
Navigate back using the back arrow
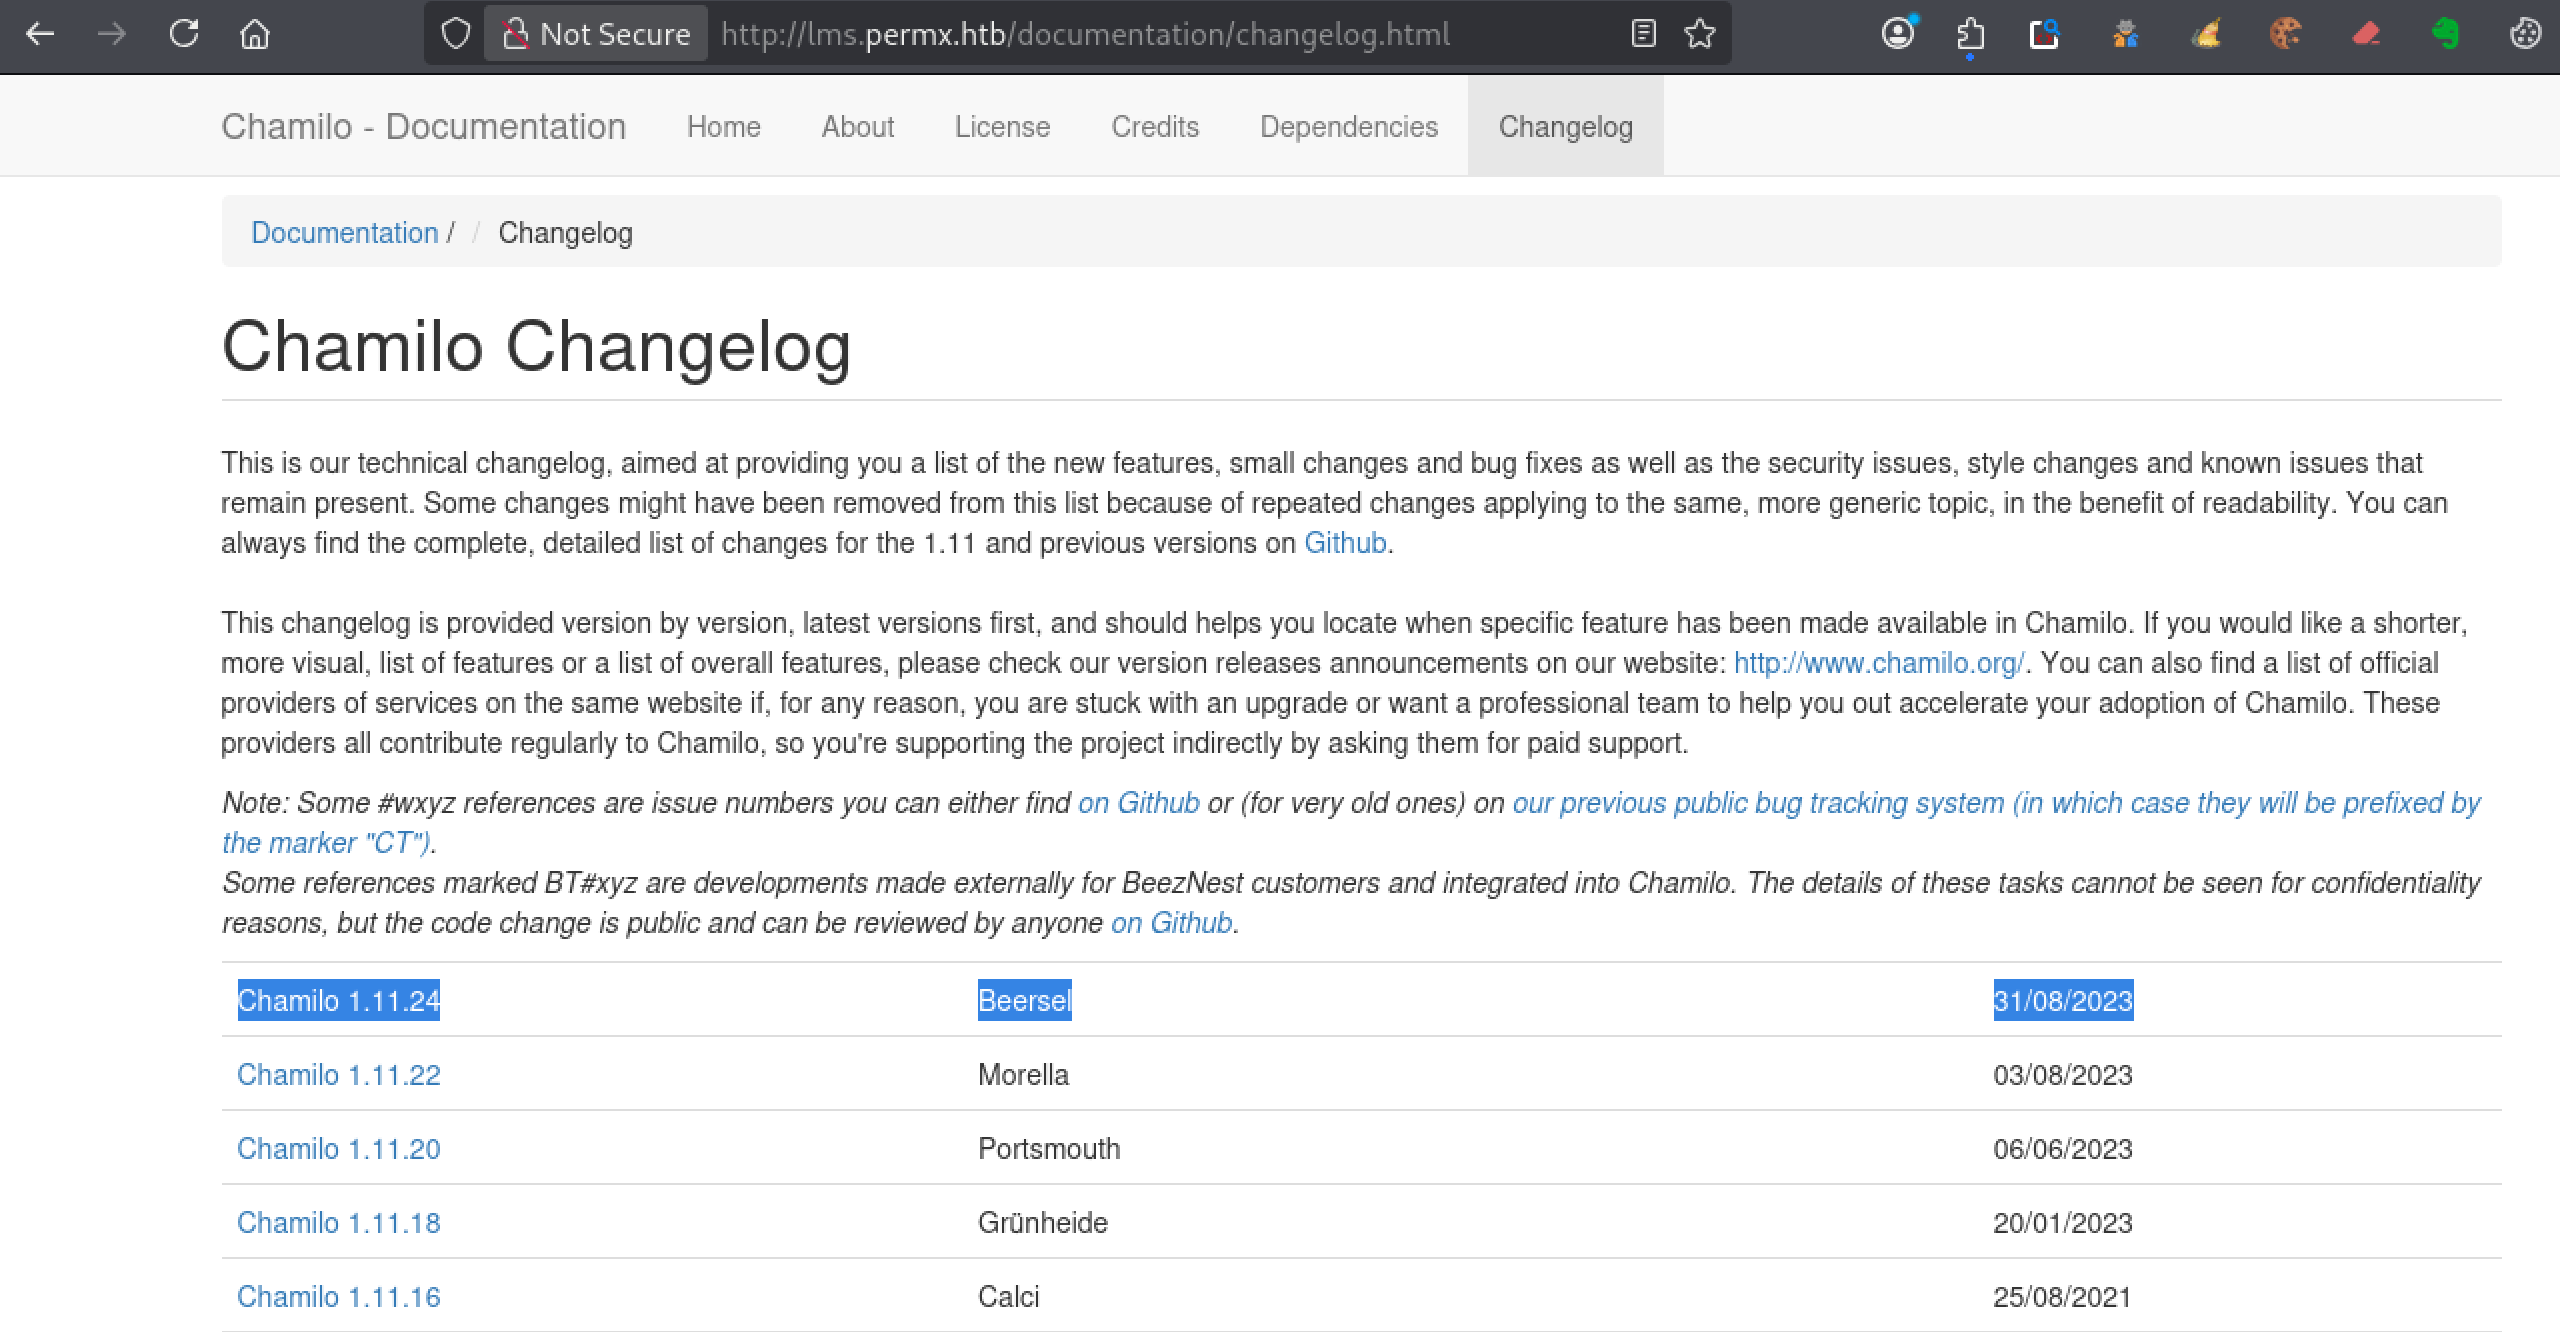(40, 34)
